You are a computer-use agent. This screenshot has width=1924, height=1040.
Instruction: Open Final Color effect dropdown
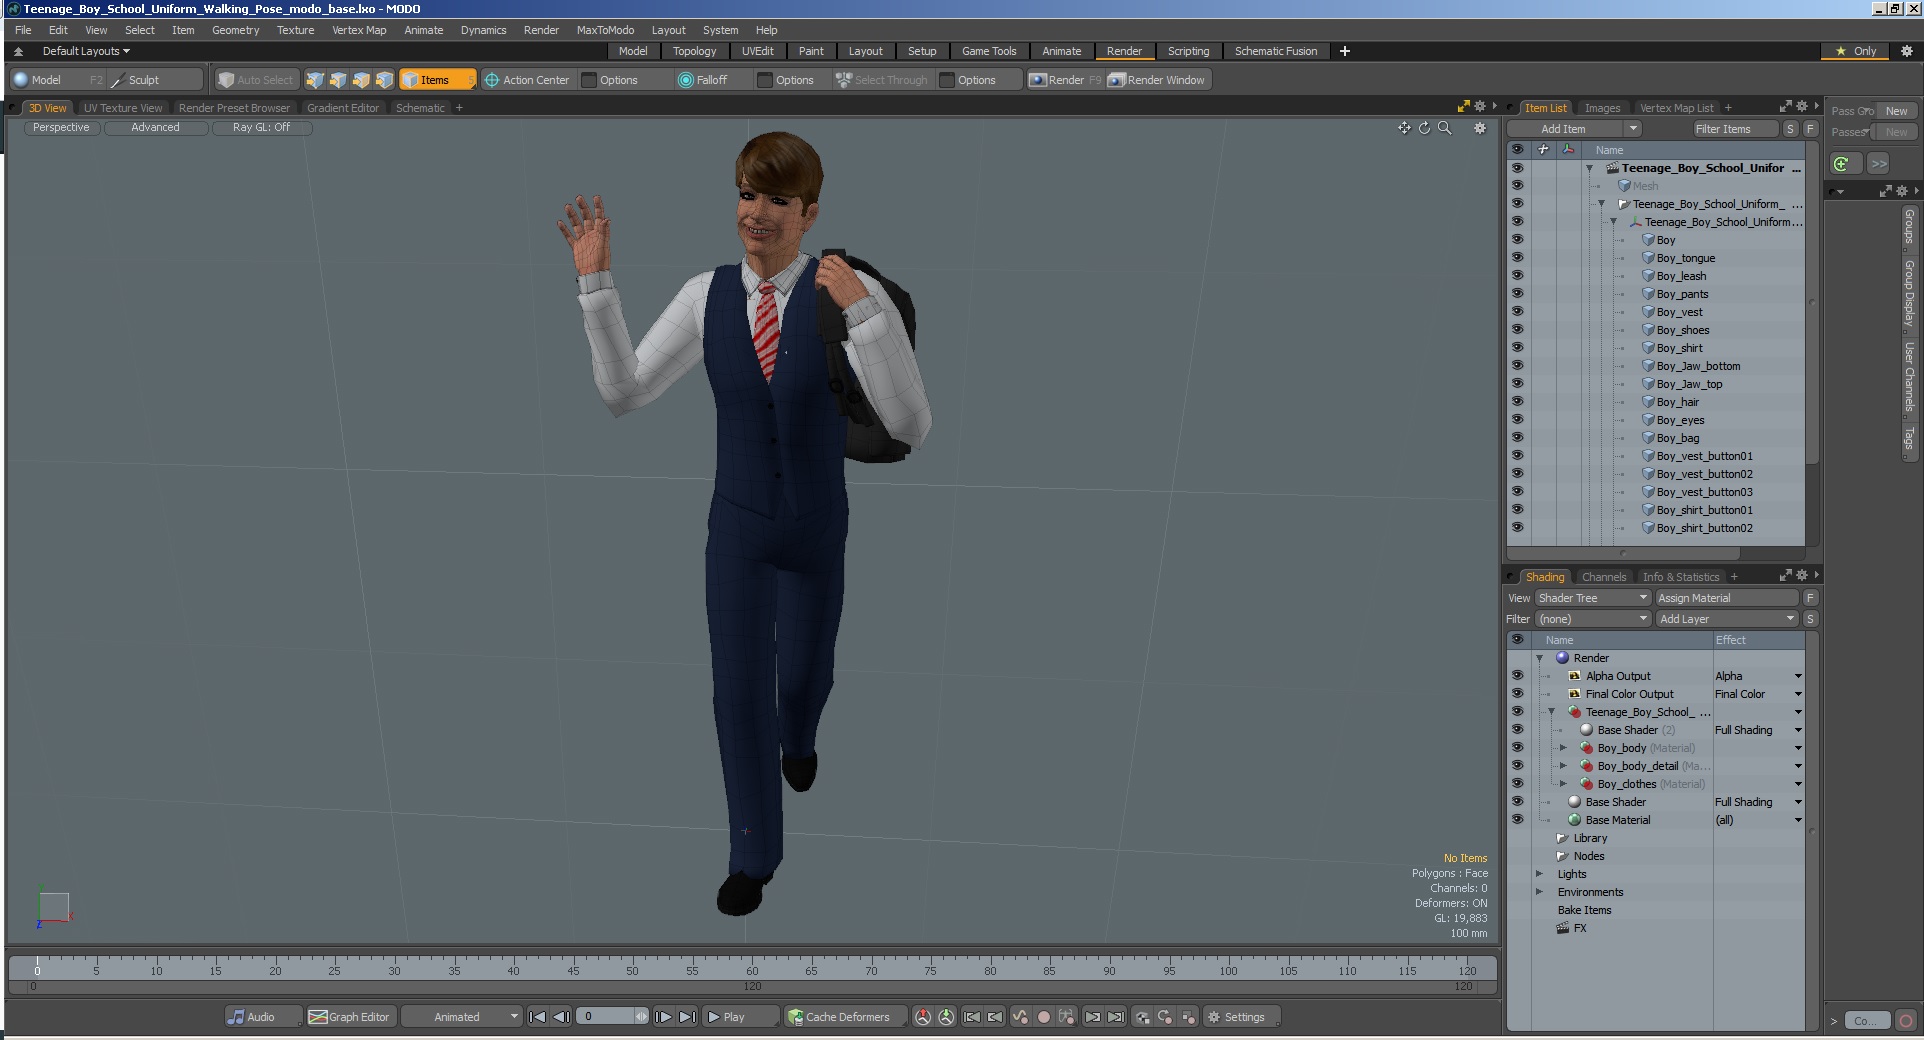[x=1797, y=694]
